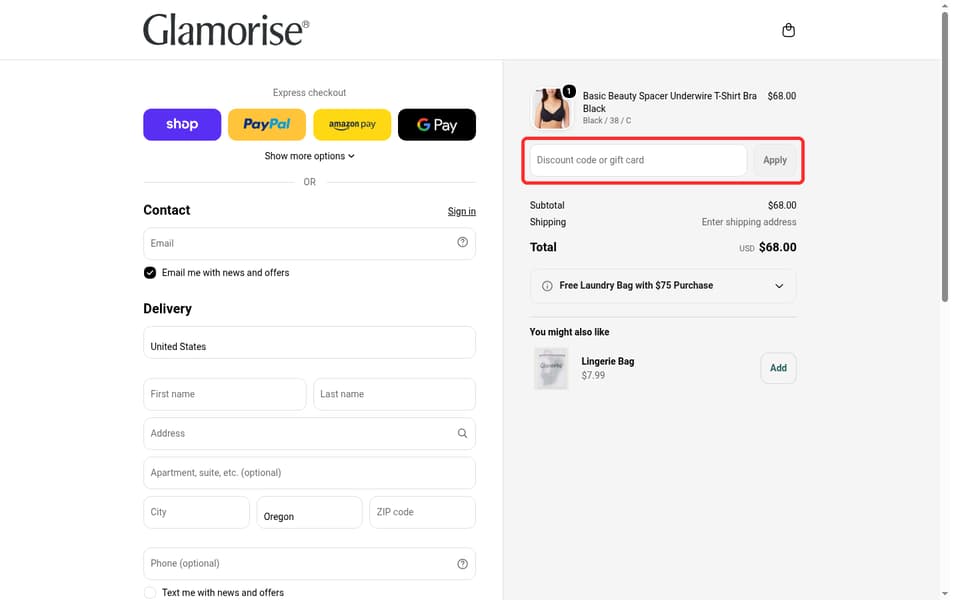Click the ZIP code field
Screen dimensions: 960x600
[422, 512]
